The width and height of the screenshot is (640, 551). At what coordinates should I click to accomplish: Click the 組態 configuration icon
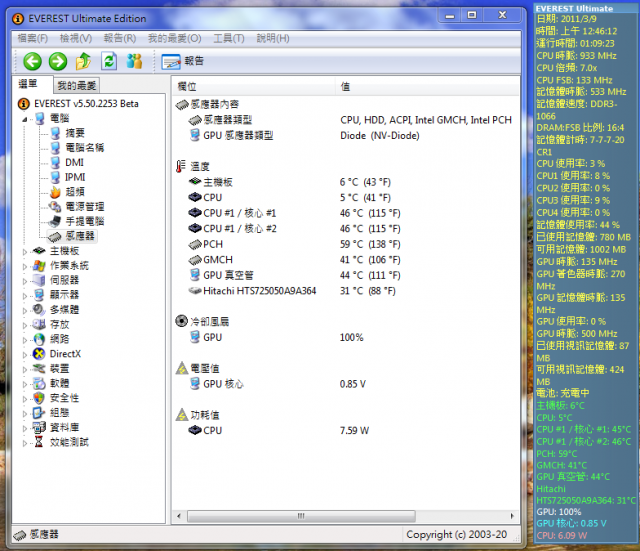click(39, 413)
